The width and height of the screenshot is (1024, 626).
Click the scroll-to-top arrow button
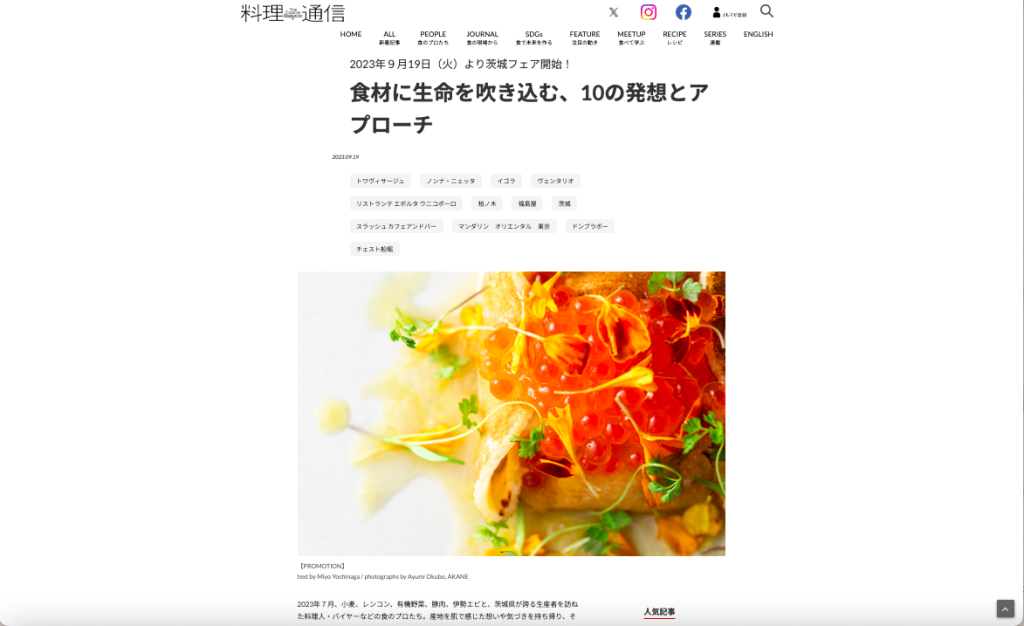tap(1005, 608)
